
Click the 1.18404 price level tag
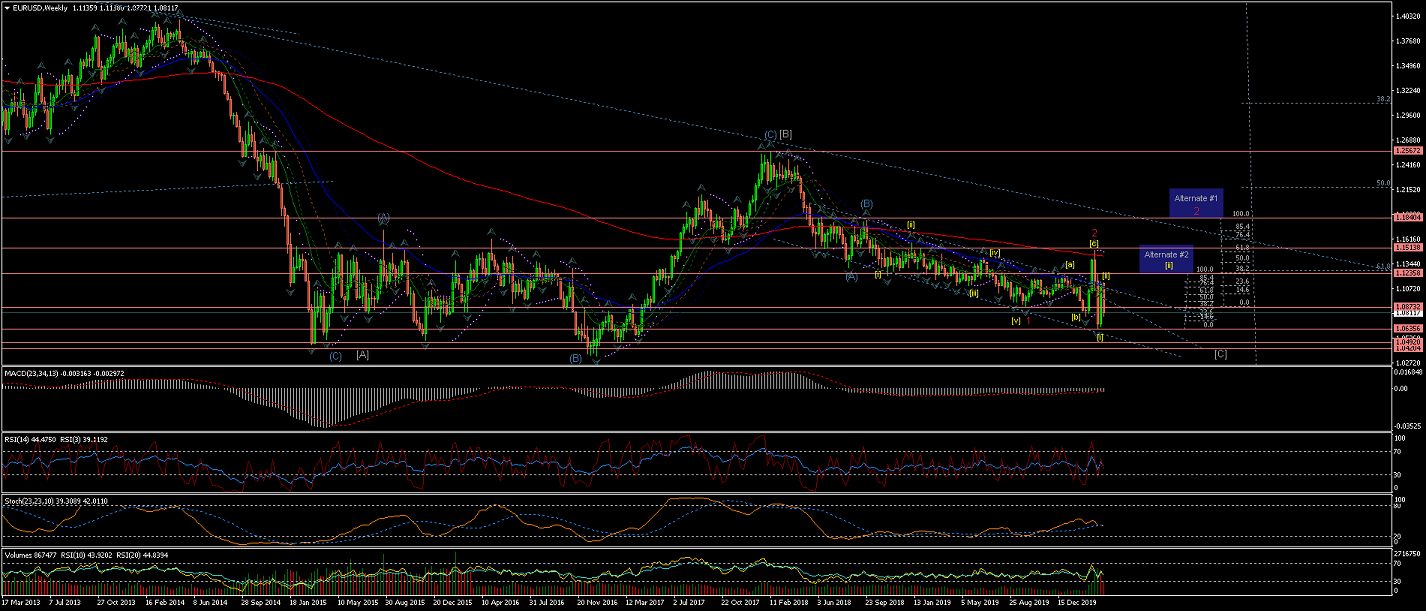(1408, 216)
